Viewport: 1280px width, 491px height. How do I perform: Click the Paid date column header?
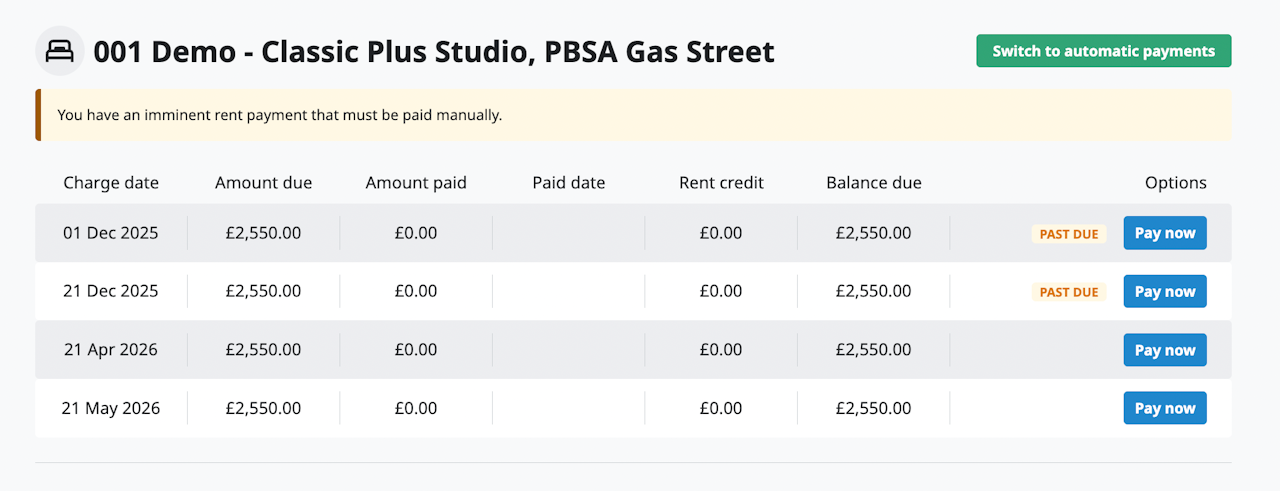[568, 183]
